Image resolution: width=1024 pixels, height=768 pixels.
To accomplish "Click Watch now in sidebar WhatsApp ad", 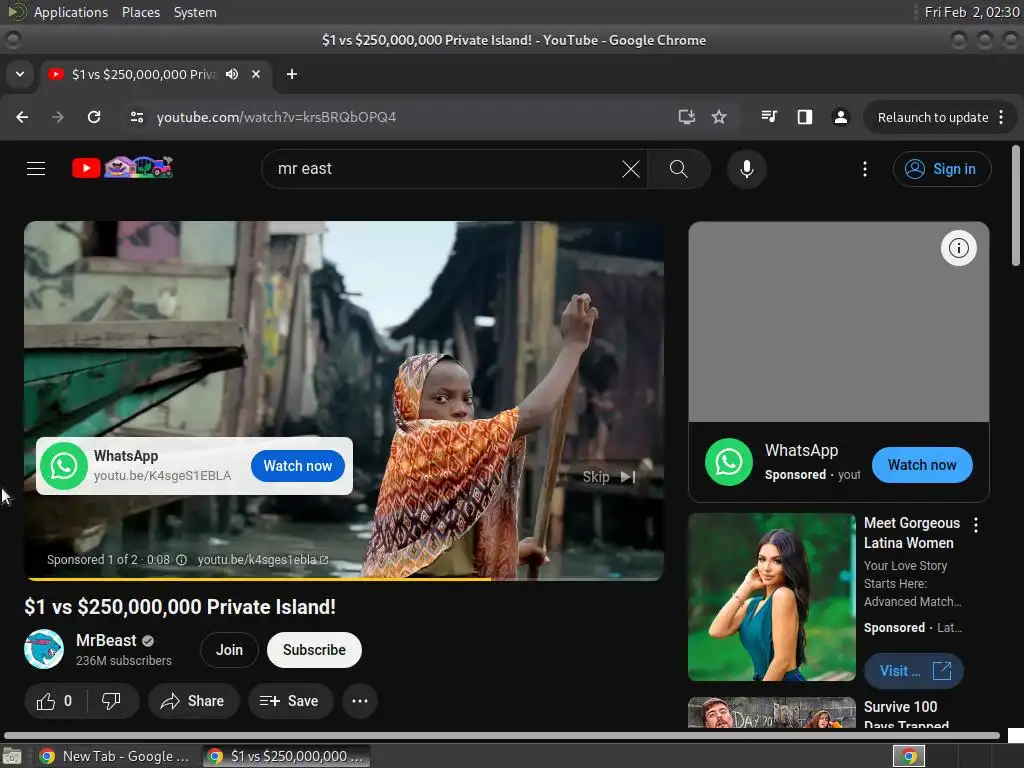I will click(x=922, y=465).
